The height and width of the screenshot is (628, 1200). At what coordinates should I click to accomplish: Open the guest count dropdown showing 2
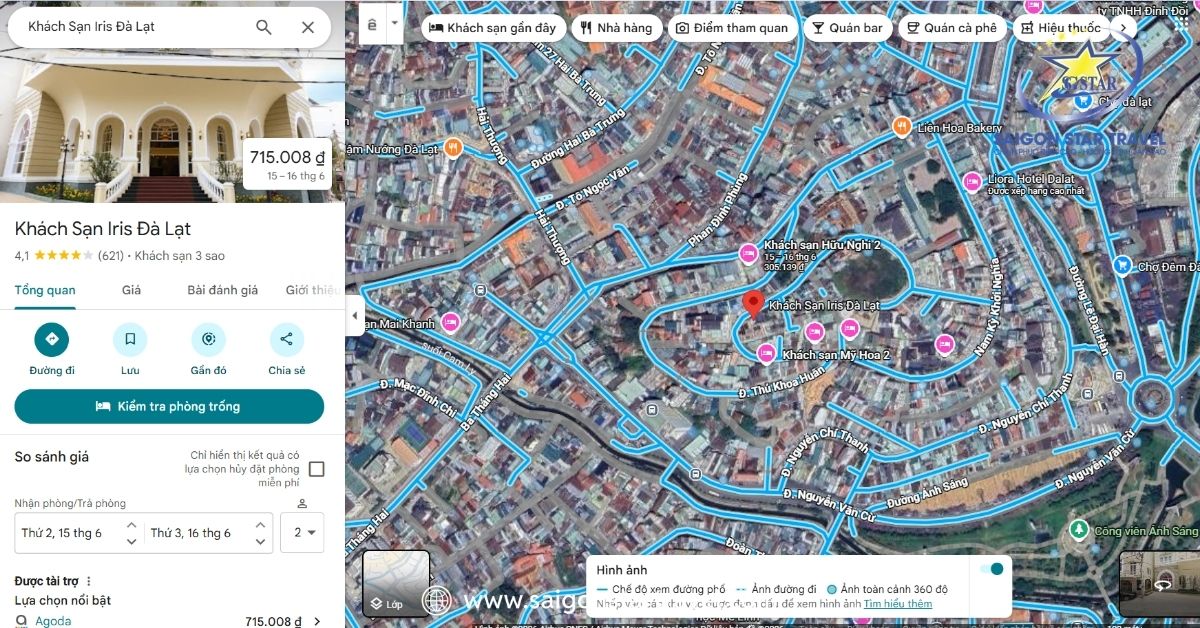coord(302,533)
